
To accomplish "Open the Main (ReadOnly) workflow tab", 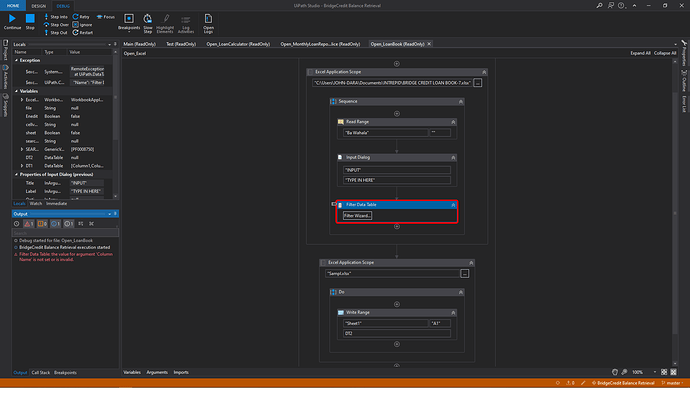I will [139, 45].
